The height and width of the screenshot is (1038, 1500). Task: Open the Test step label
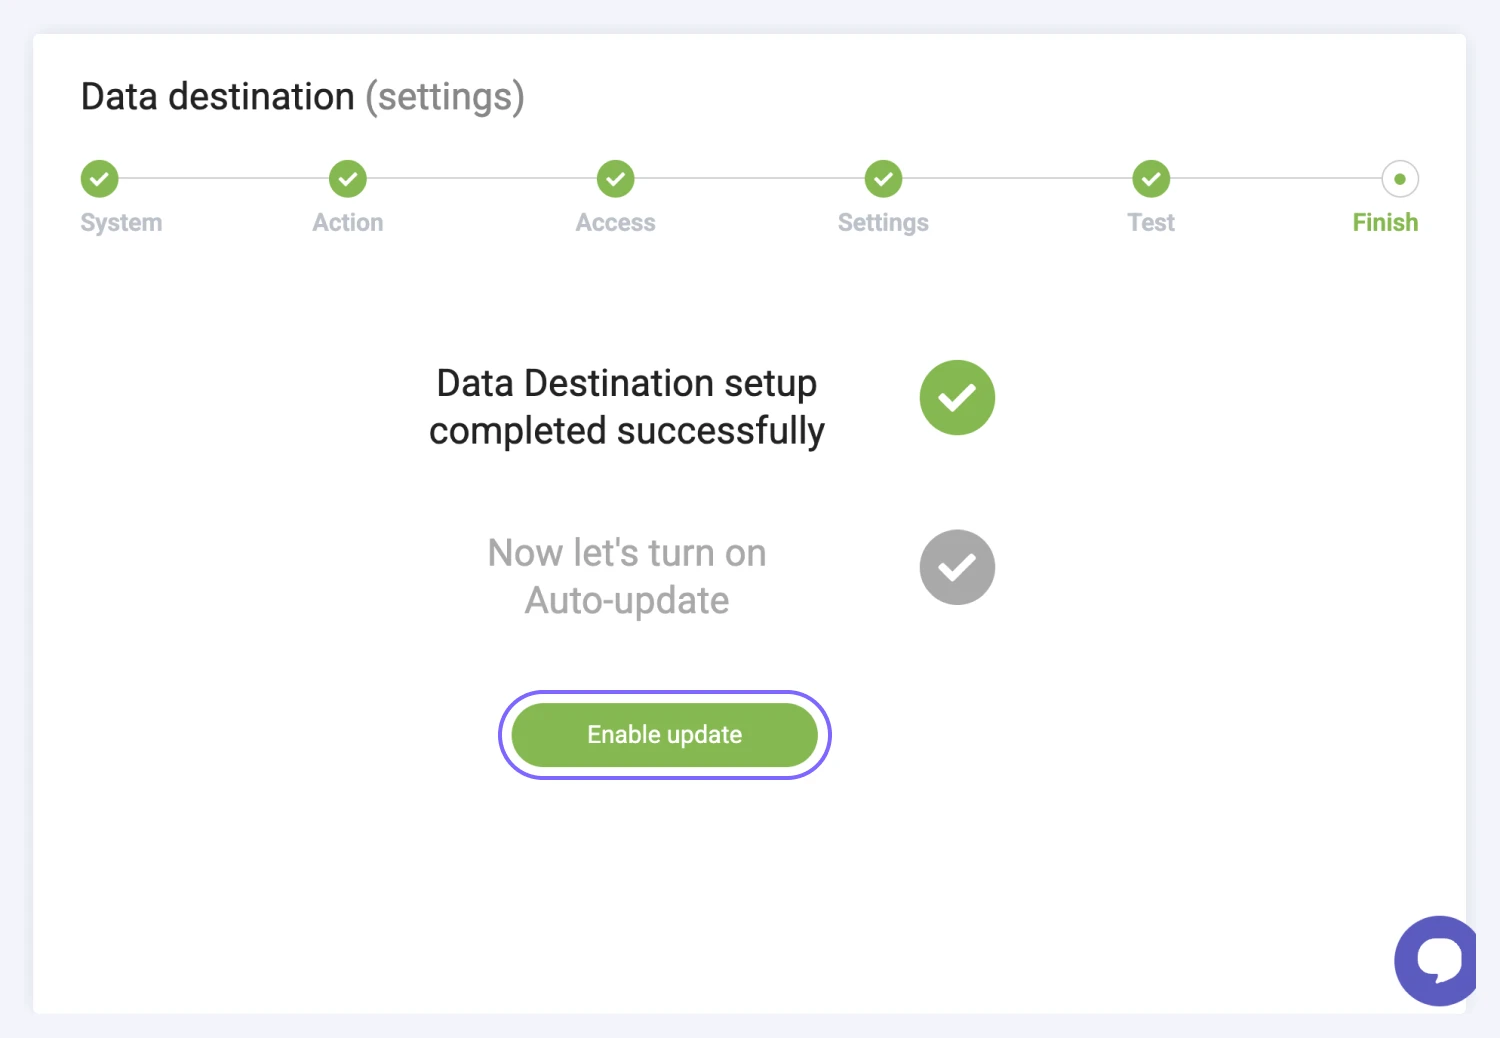point(1151,223)
